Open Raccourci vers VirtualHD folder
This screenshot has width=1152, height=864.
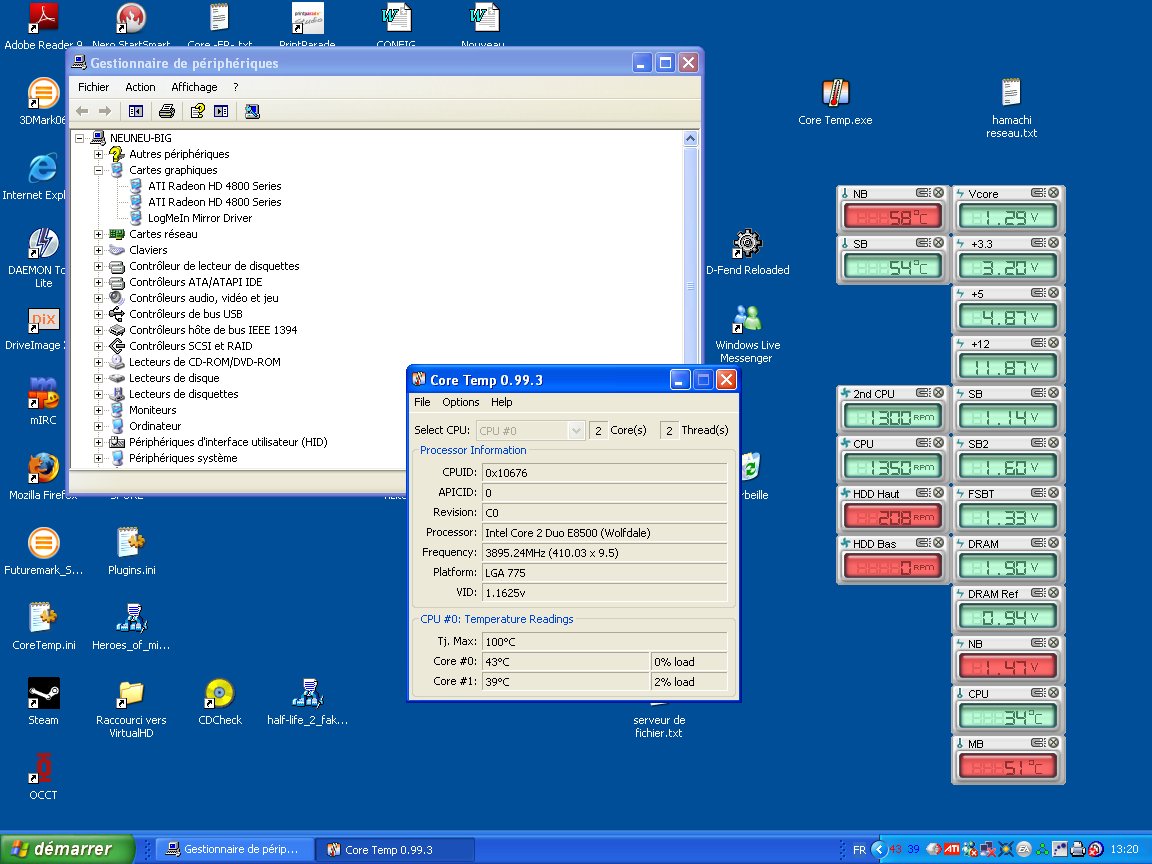pos(132,708)
